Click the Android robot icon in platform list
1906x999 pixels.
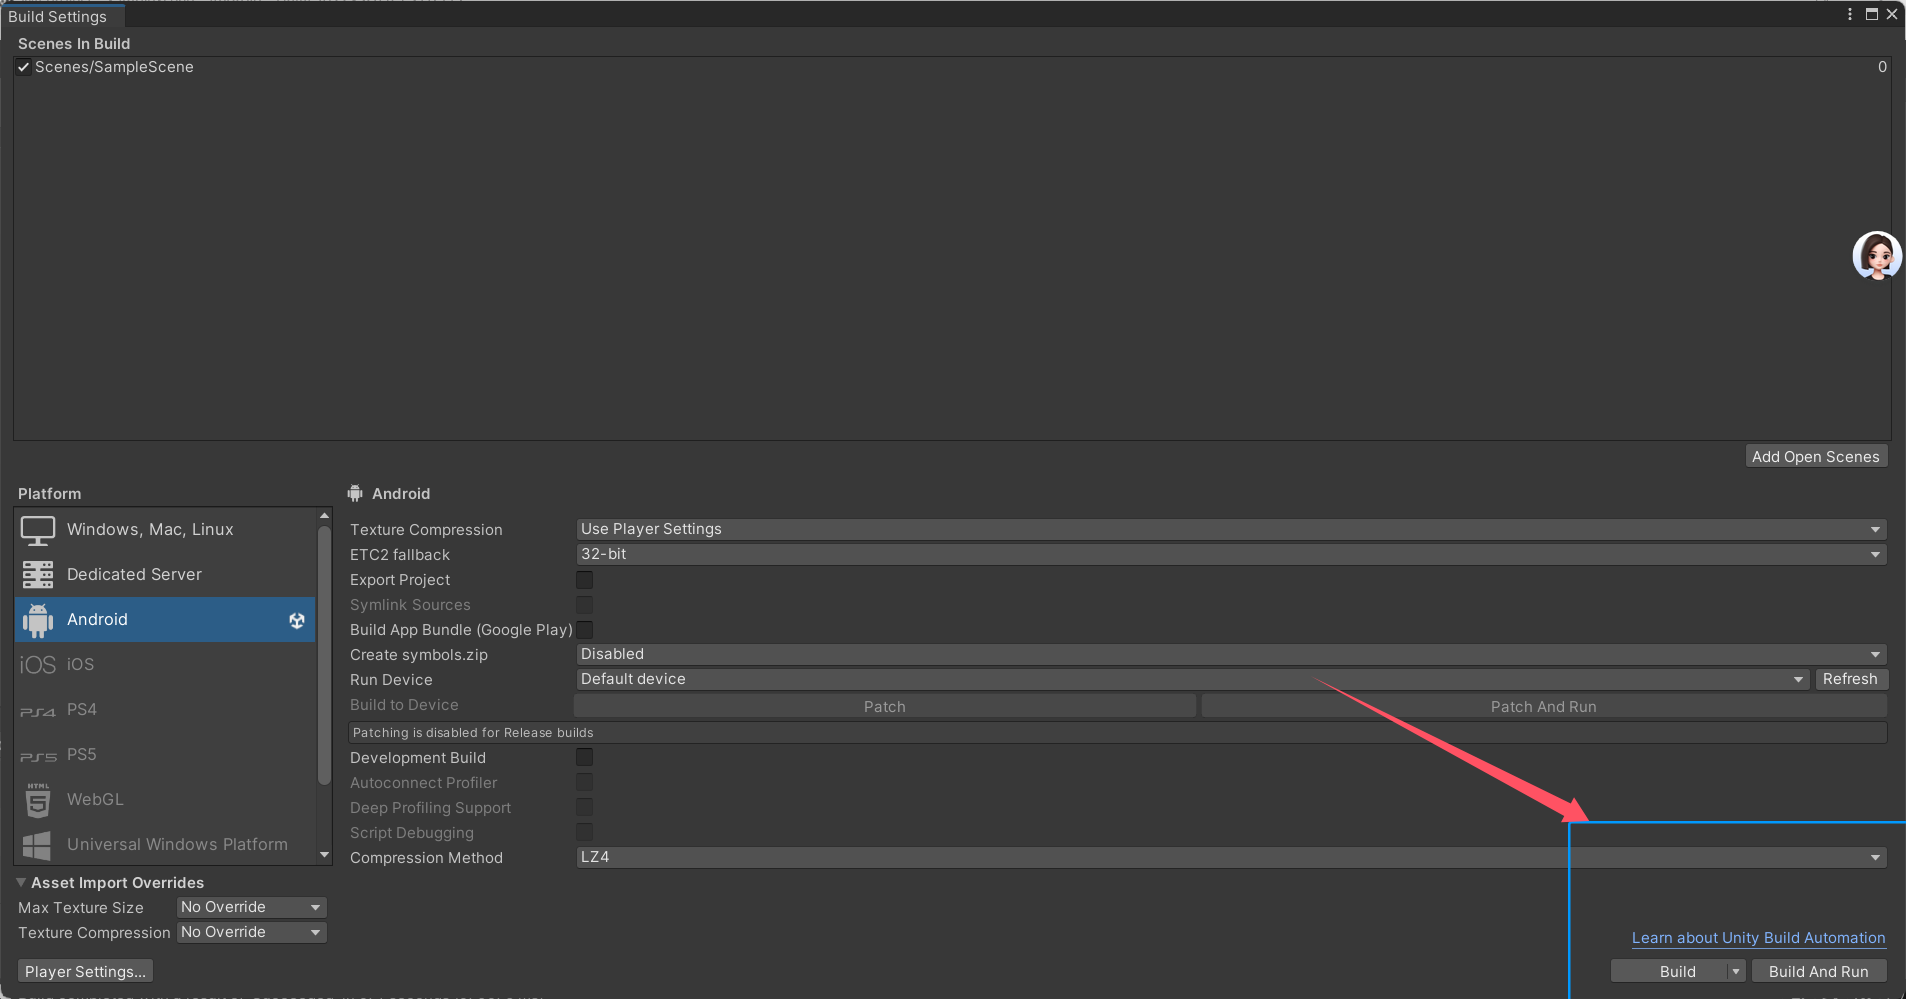pos(38,620)
